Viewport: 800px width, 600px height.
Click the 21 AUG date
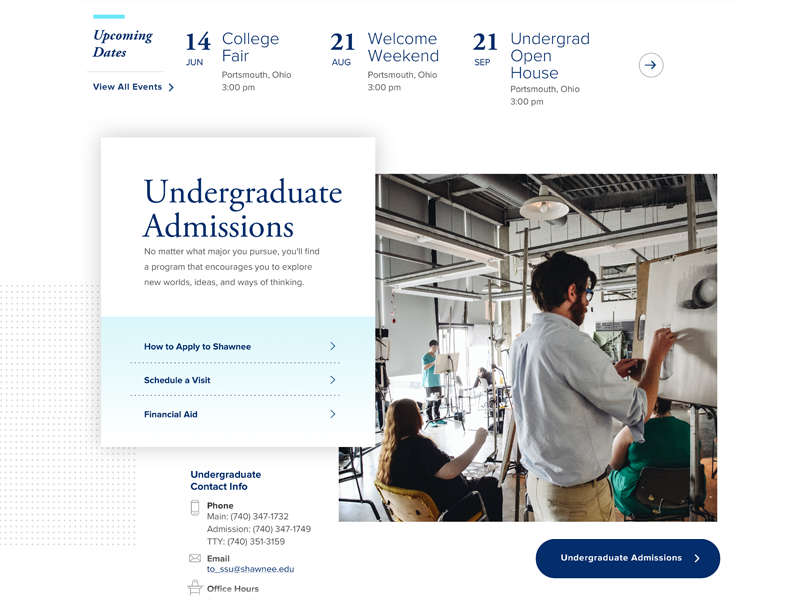(342, 49)
